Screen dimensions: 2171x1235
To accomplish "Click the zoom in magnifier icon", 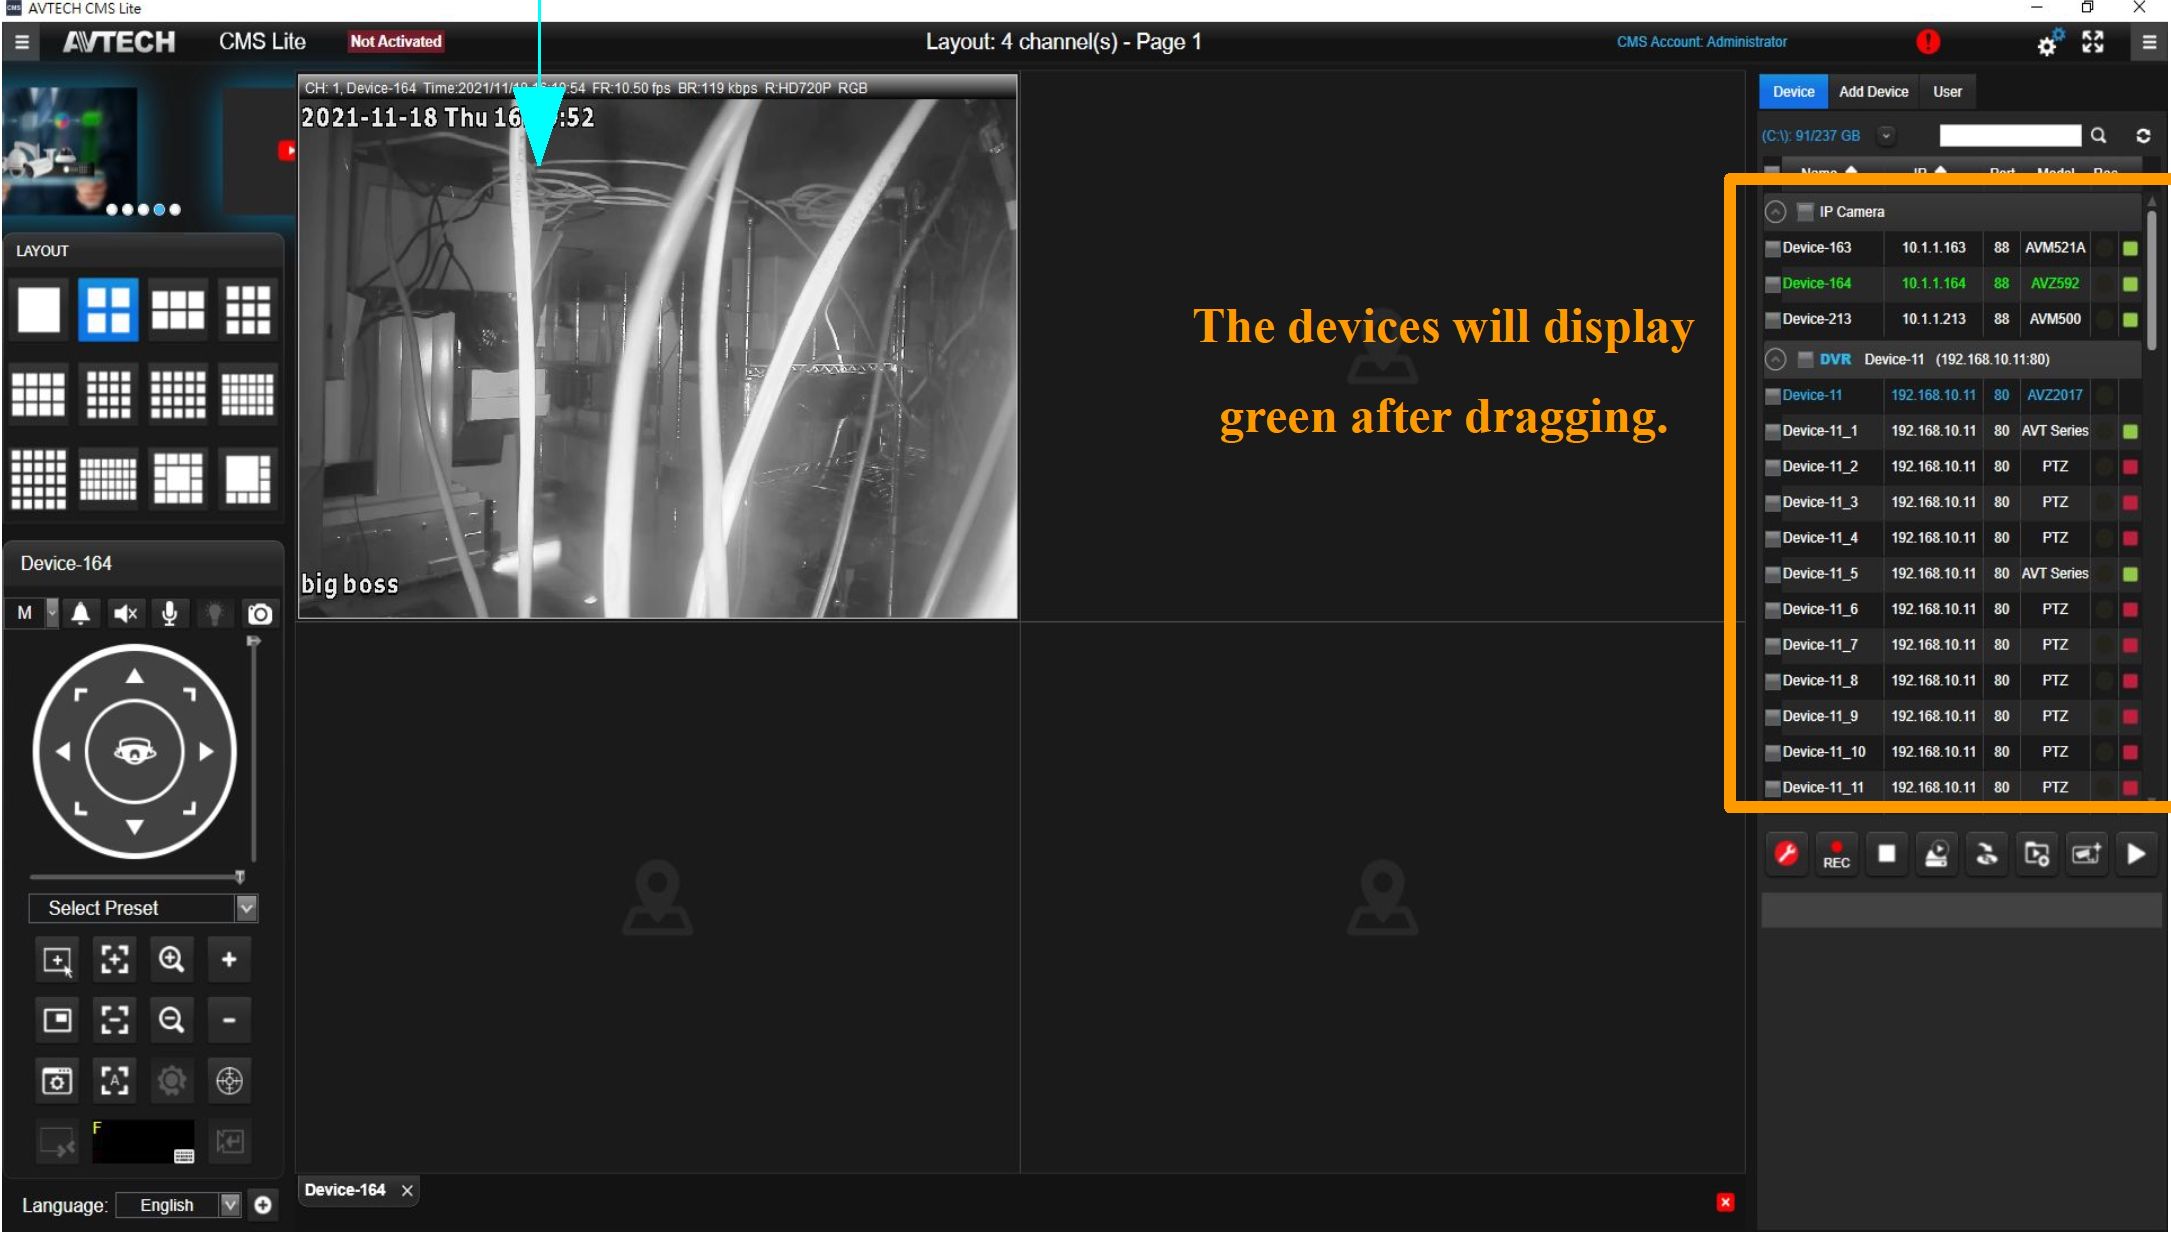I will pos(171,960).
